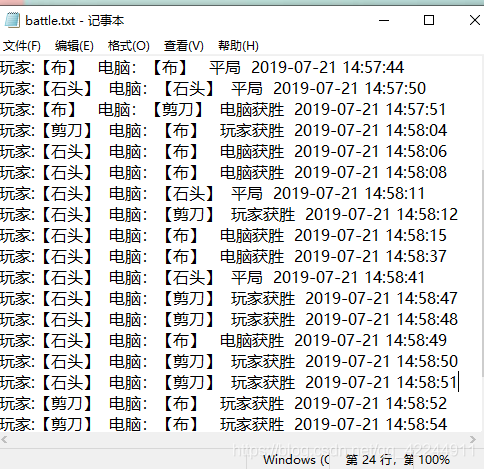
Task: Click the horizontal scrollbar right arrow
Action: (473, 440)
